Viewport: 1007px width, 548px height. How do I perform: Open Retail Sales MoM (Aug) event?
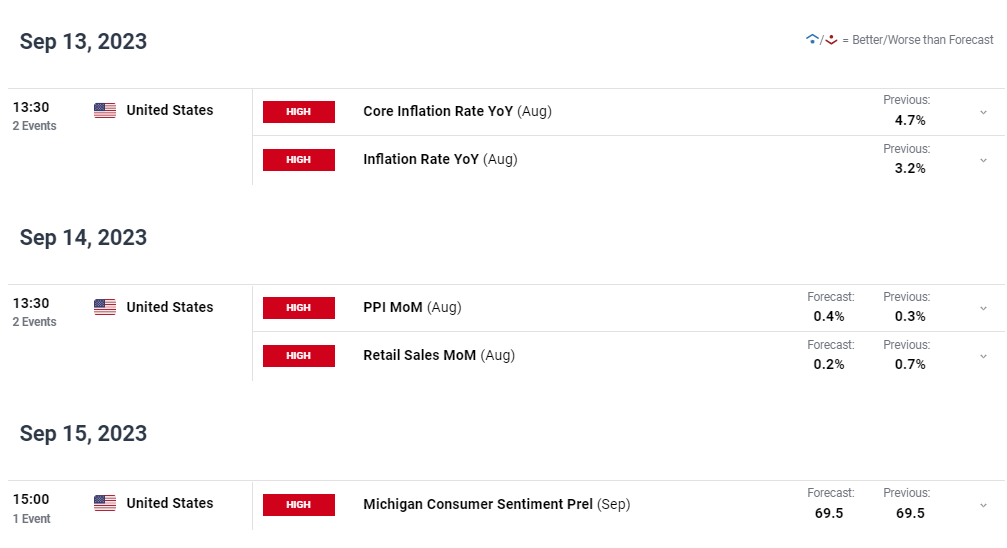[439, 355]
